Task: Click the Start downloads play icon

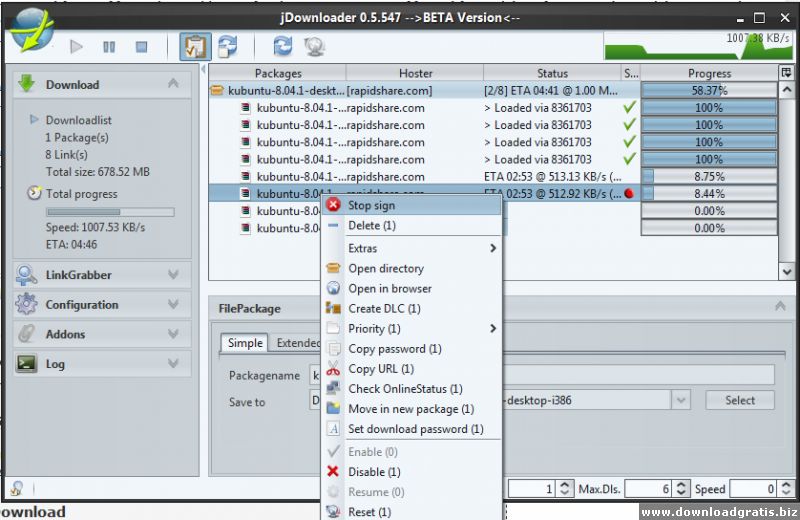Action: tap(77, 47)
